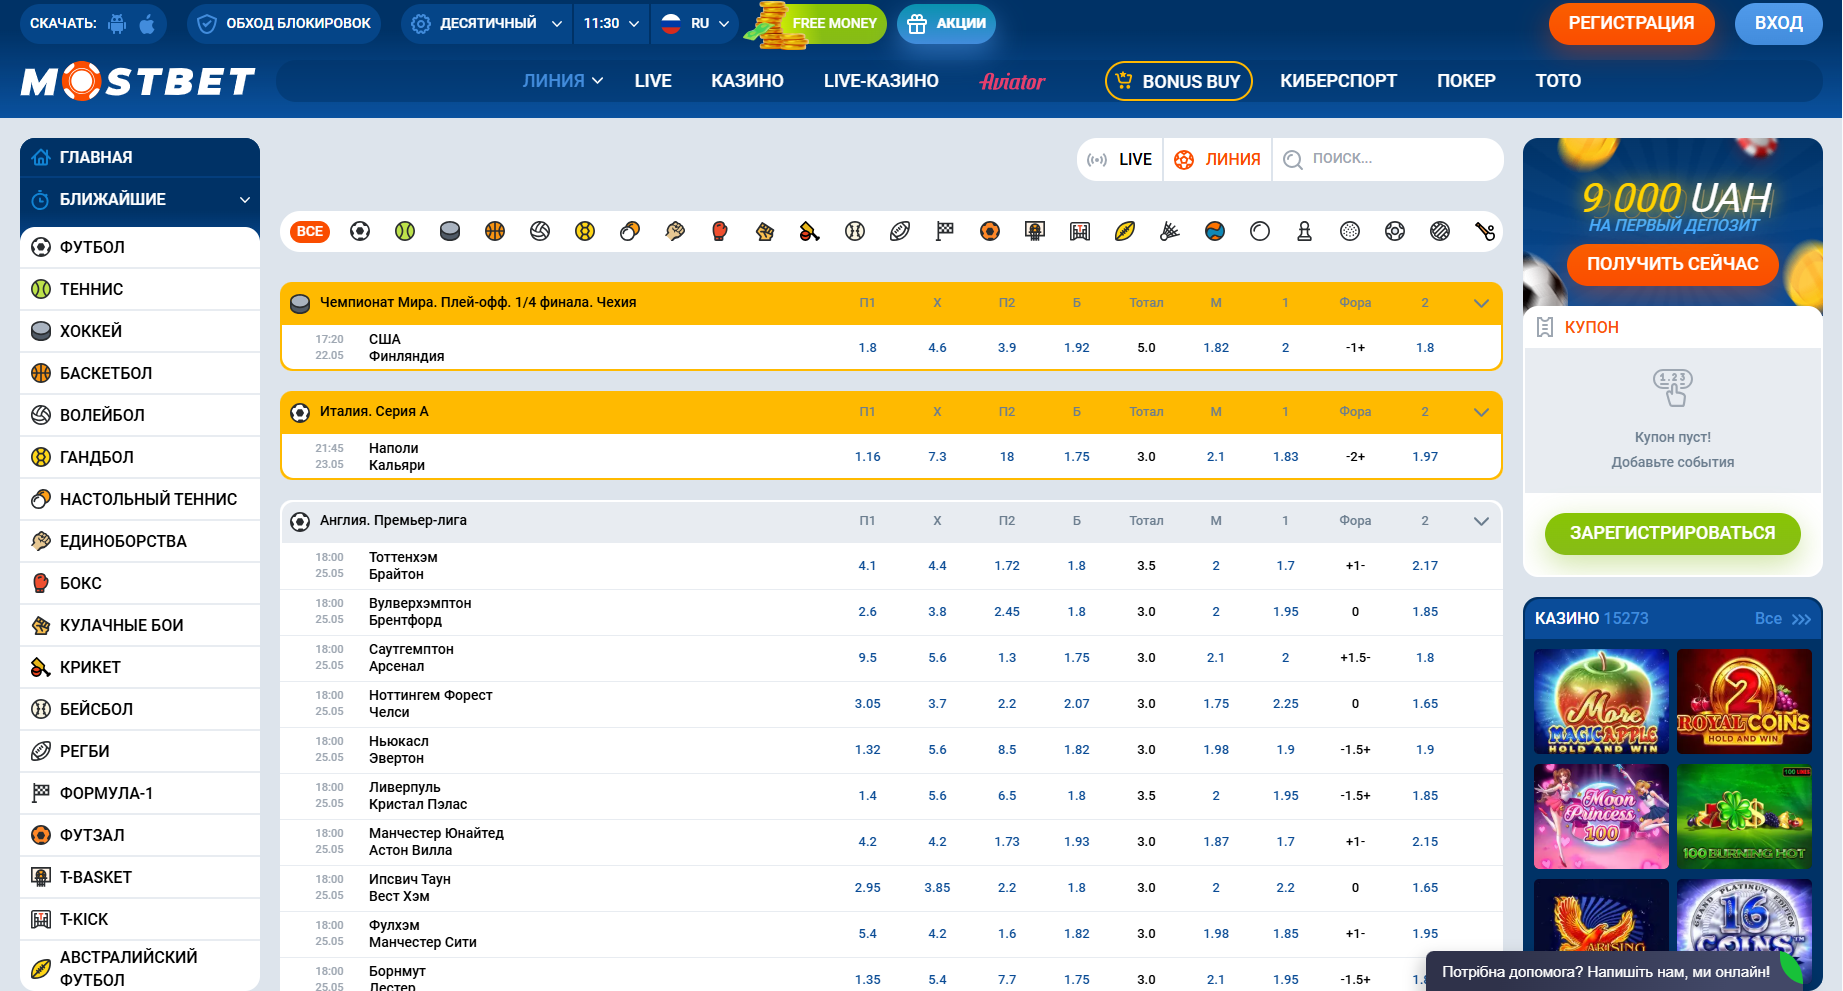Image resolution: width=1843 pixels, height=991 pixels.
Task: Open the КАЗИНО page from top navigation
Action: coord(747,81)
